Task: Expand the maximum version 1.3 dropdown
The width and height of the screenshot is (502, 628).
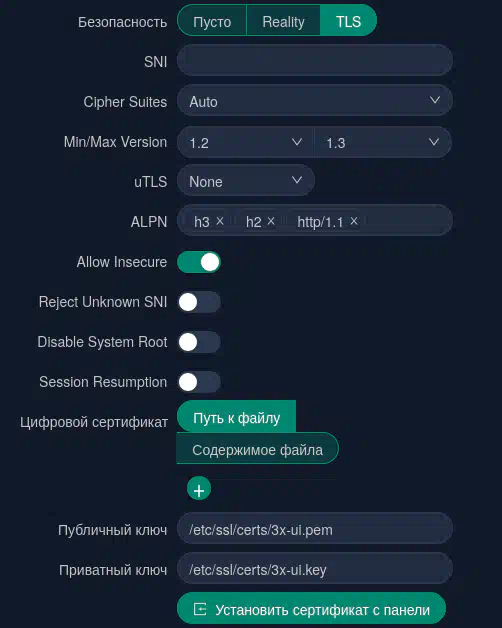Action: [x=383, y=142]
